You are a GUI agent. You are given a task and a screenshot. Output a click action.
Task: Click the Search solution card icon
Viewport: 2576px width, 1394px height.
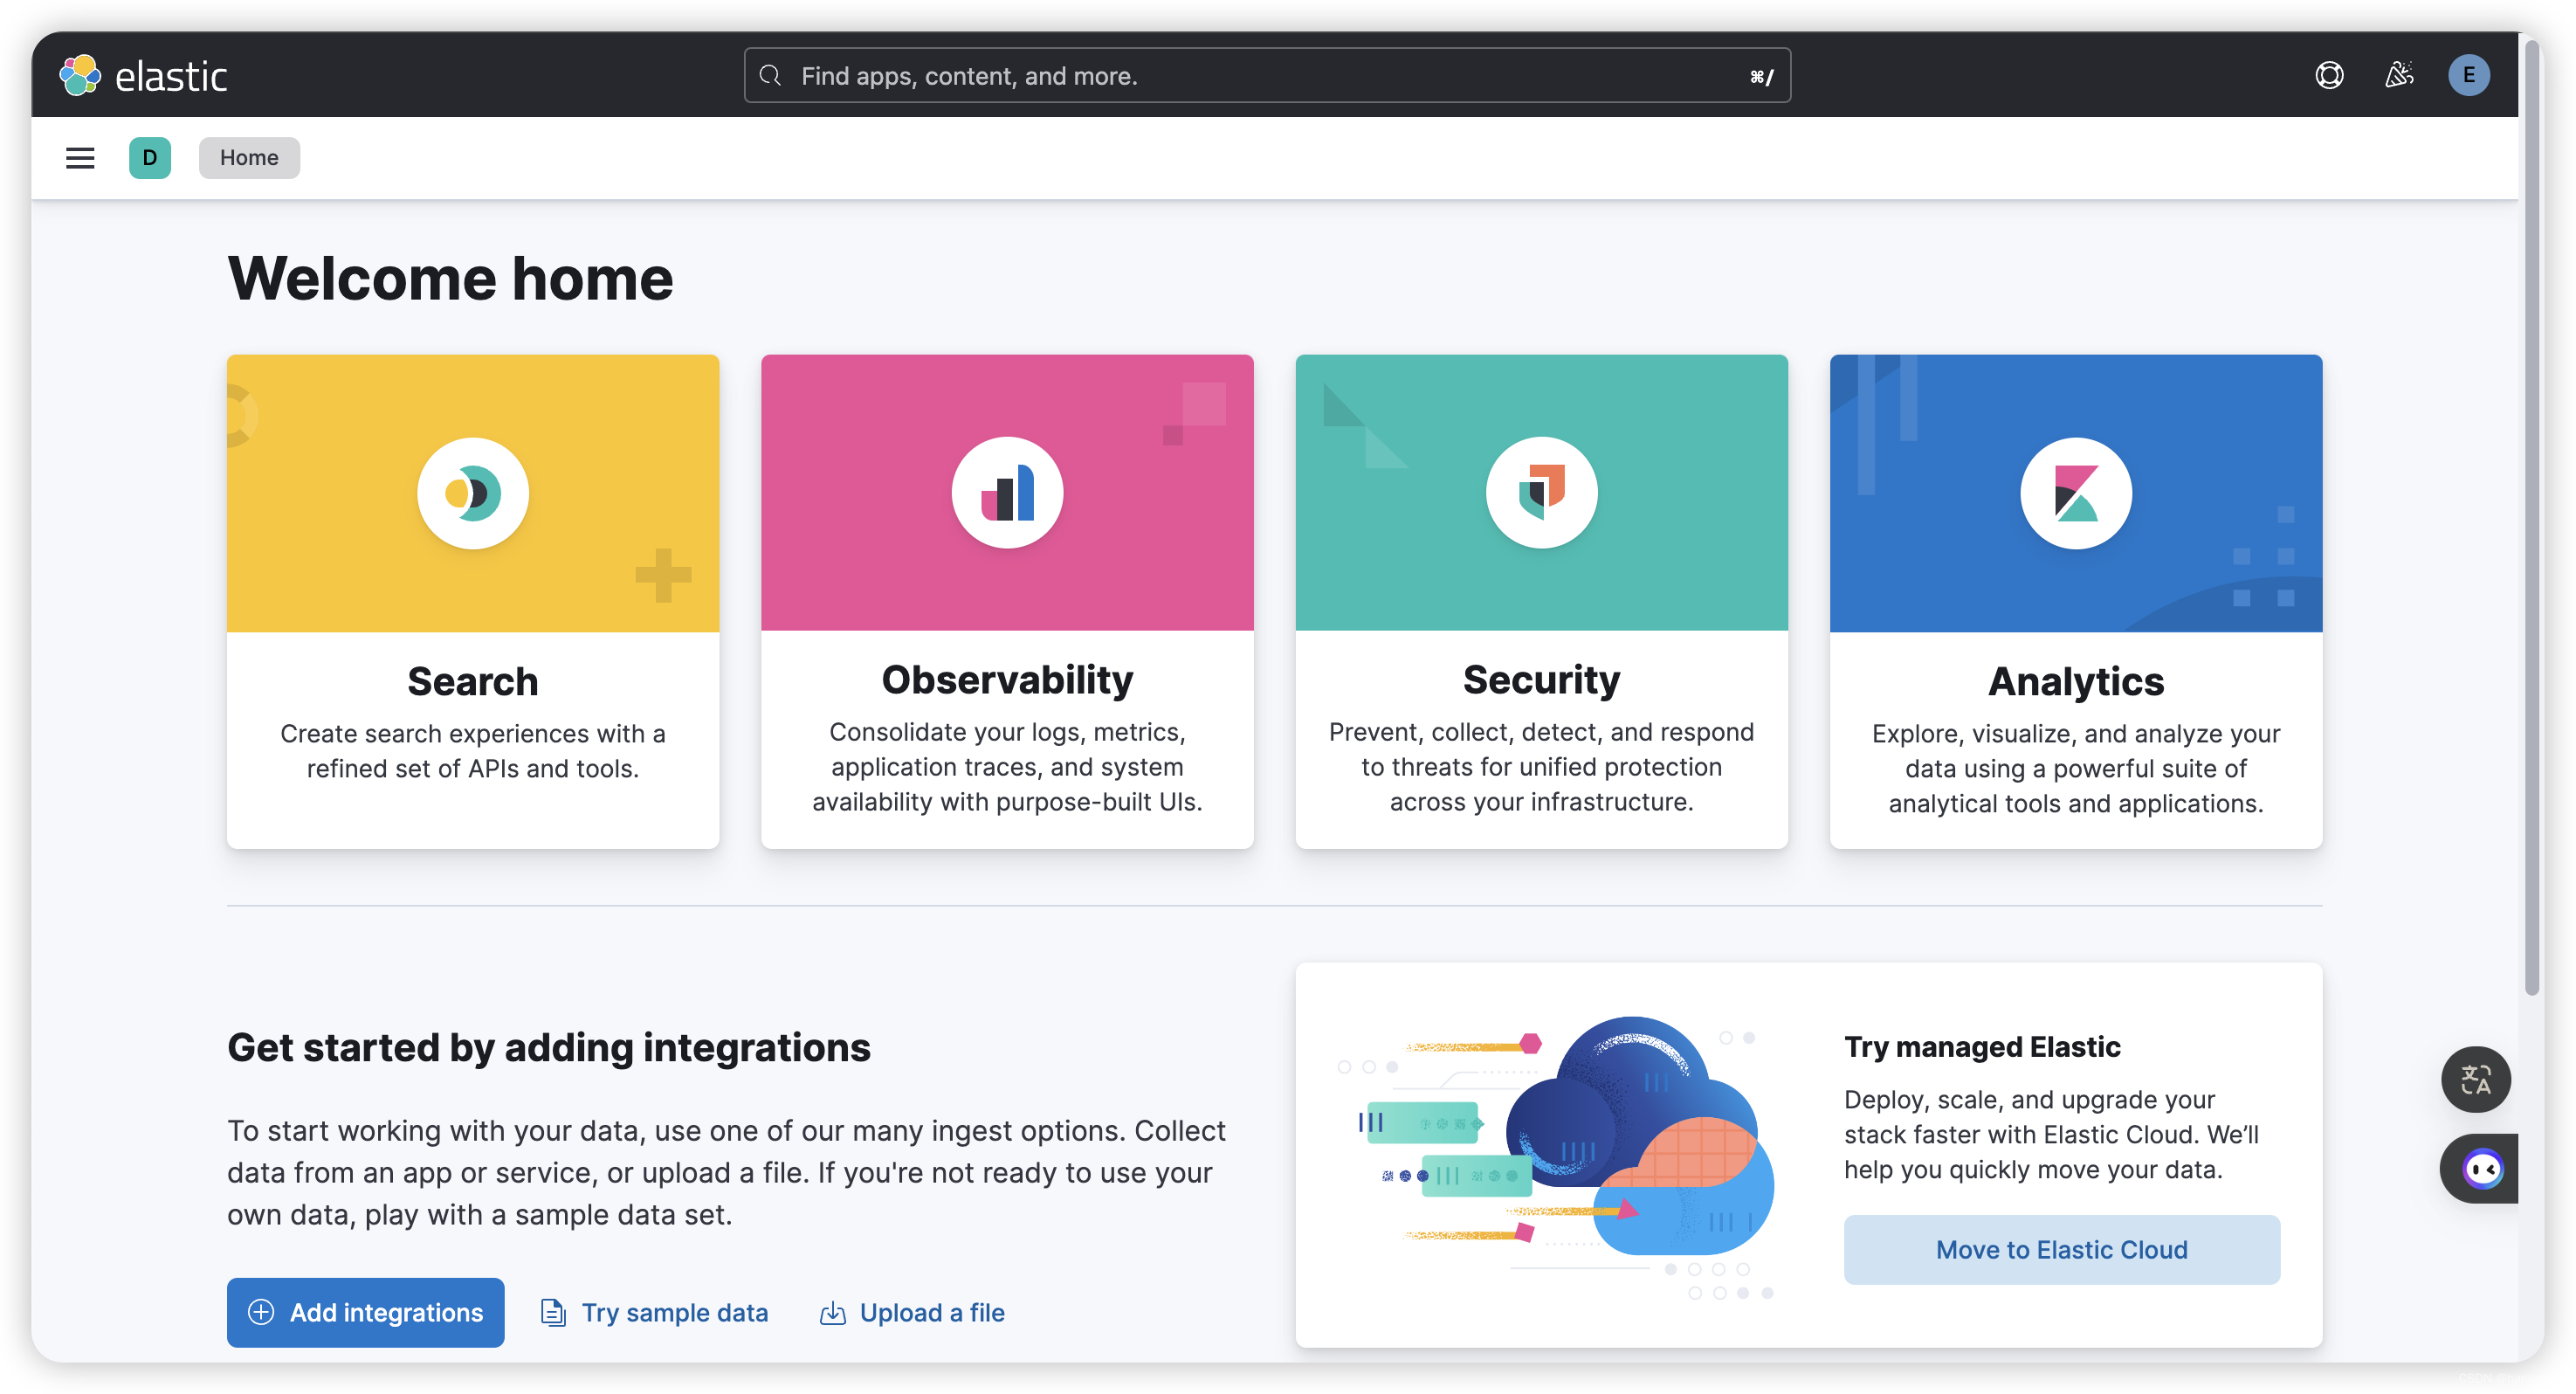pyautogui.click(x=473, y=493)
